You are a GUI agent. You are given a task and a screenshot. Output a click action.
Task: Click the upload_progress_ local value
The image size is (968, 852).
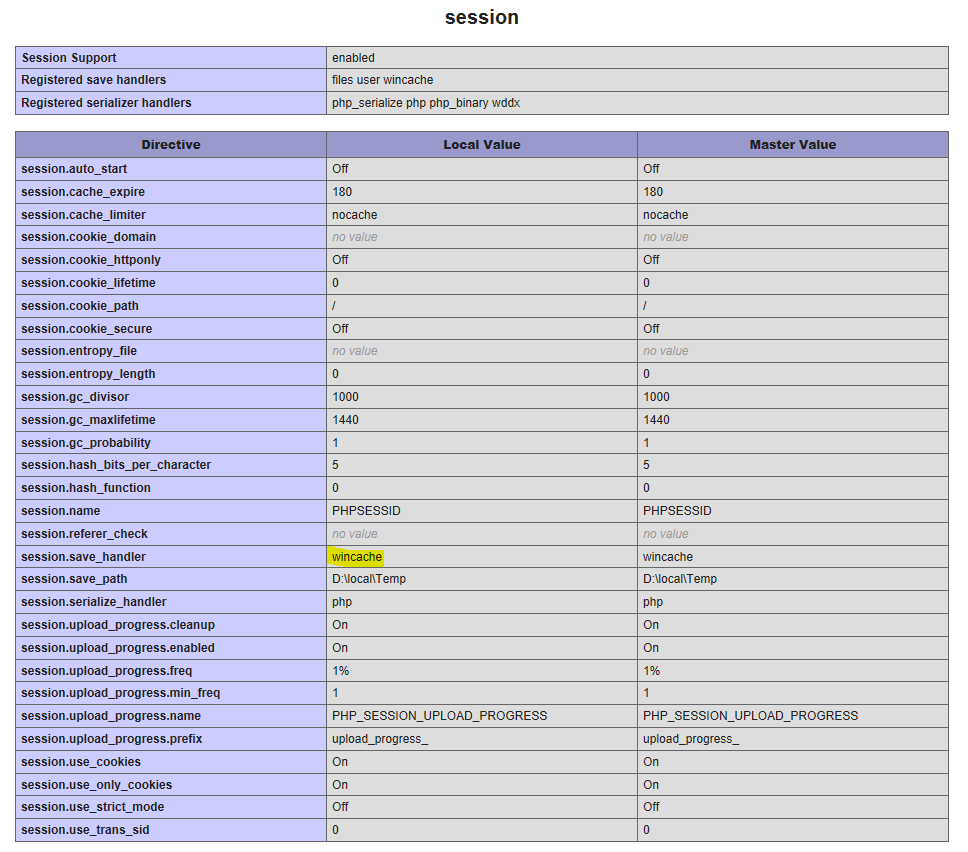click(380, 739)
